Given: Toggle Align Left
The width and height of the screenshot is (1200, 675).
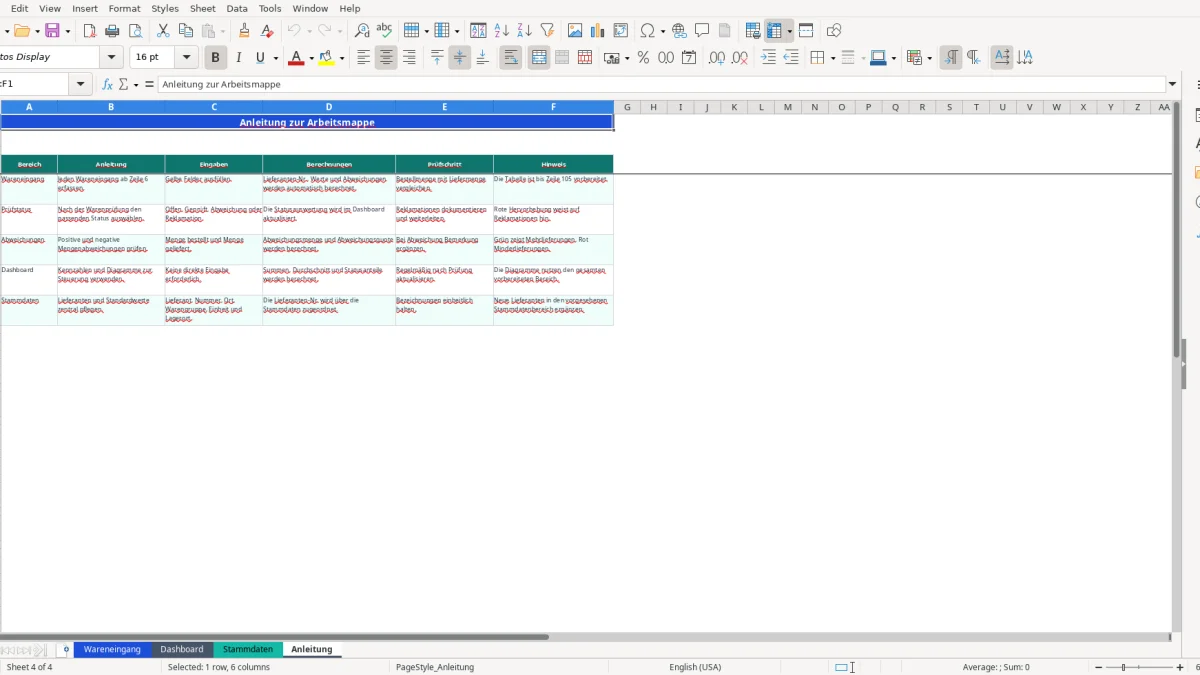Looking at the screenshot, I should (364, 58).
